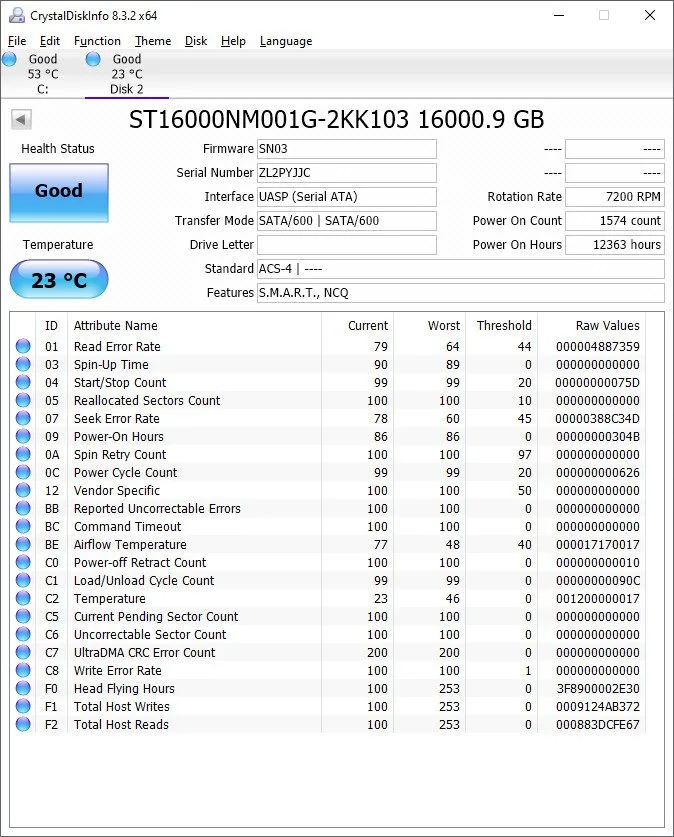
Task: Click status orb of Total Host Writes row
Action: pos(23,706)
